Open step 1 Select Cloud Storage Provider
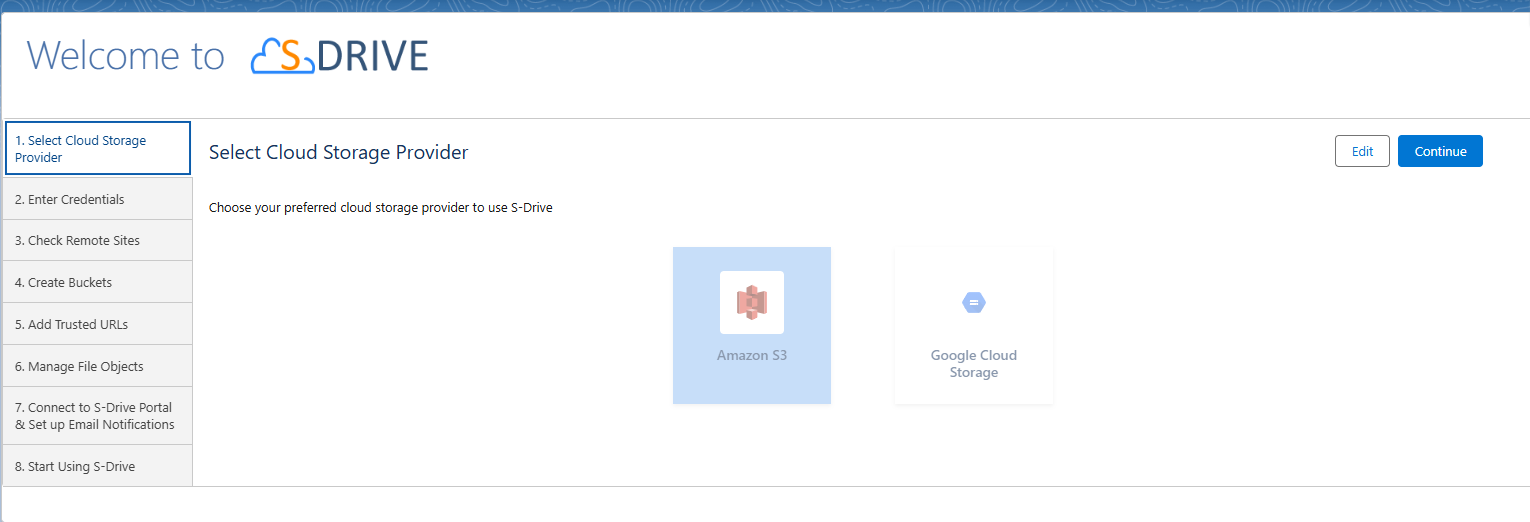Image resolution: width=1530 pixels, height=522 pixels. pos(97,149)
